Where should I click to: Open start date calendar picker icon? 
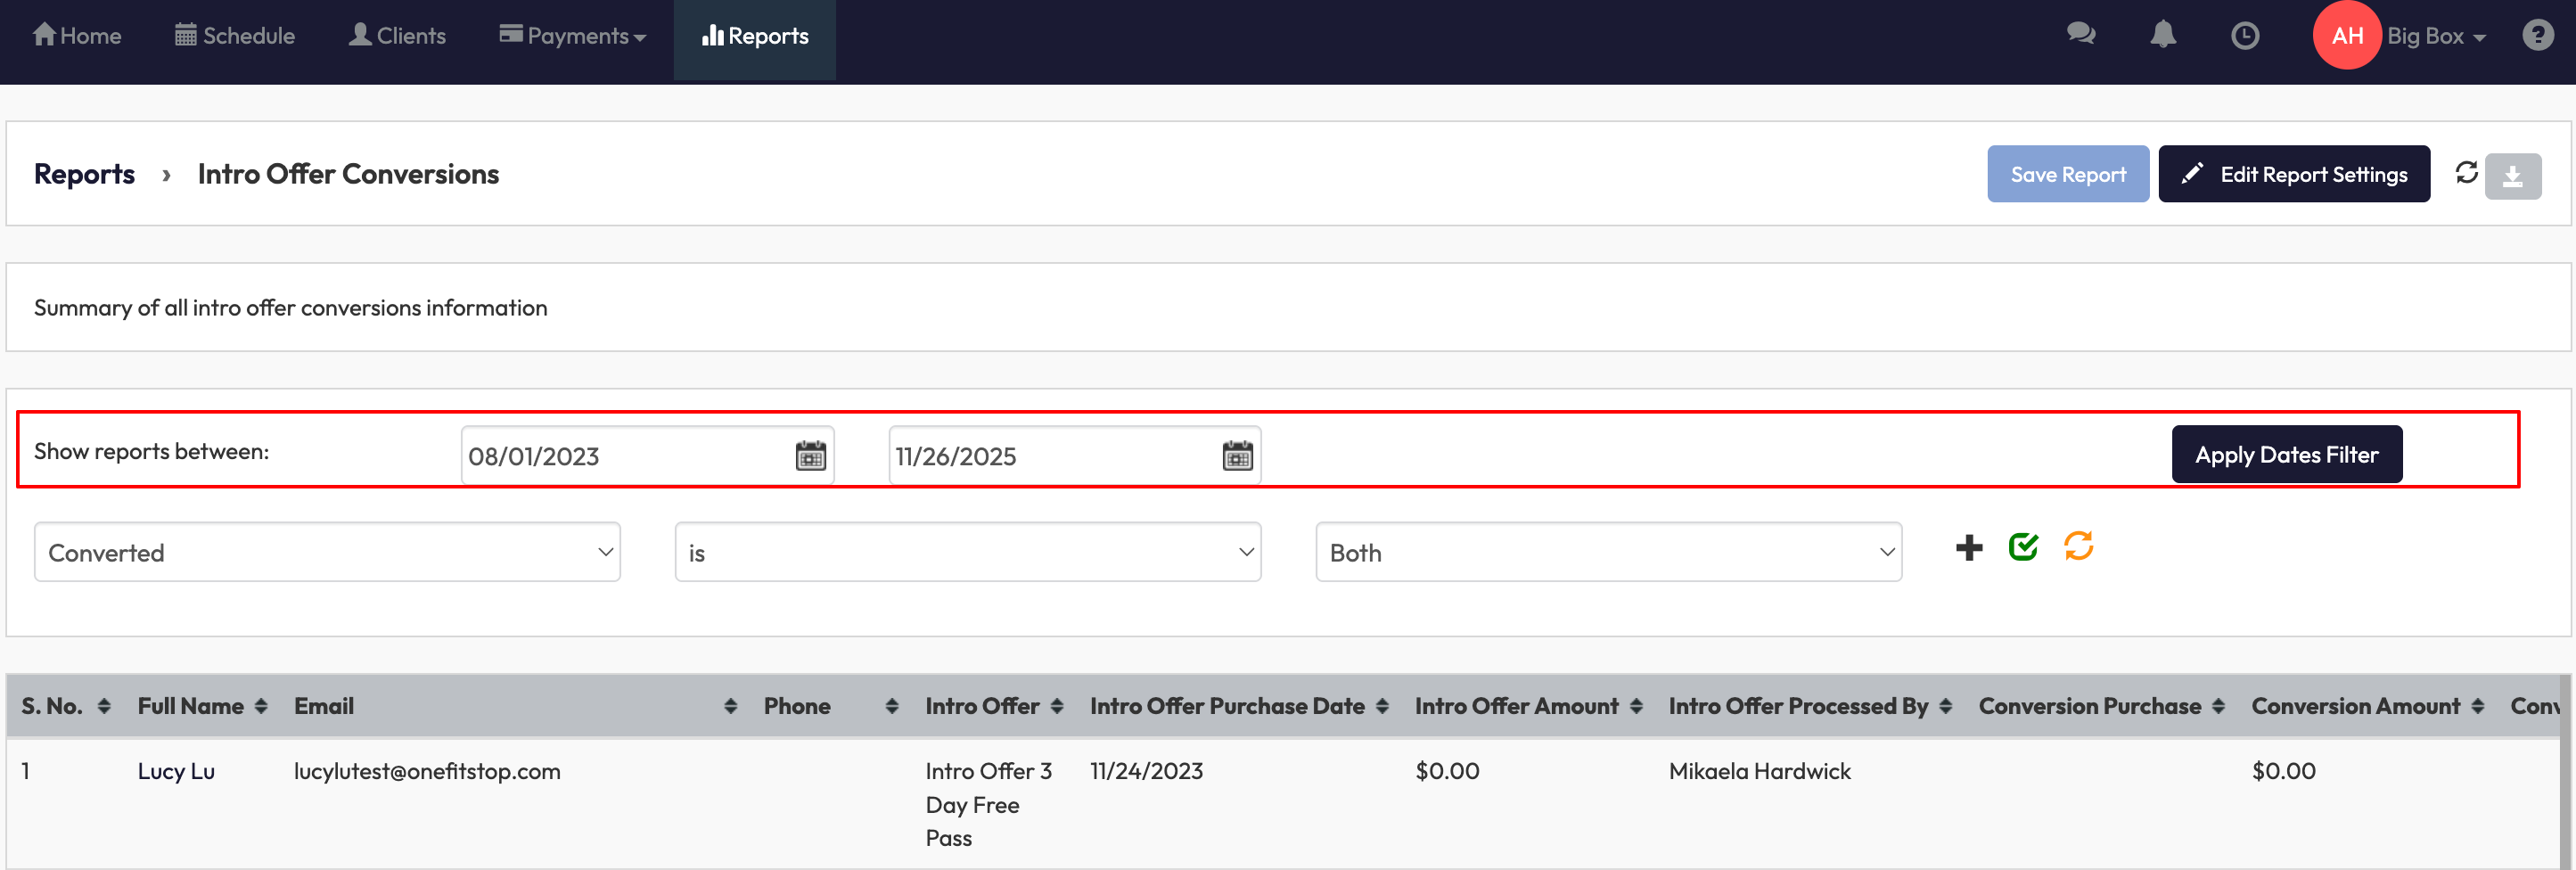coord(810,456)
